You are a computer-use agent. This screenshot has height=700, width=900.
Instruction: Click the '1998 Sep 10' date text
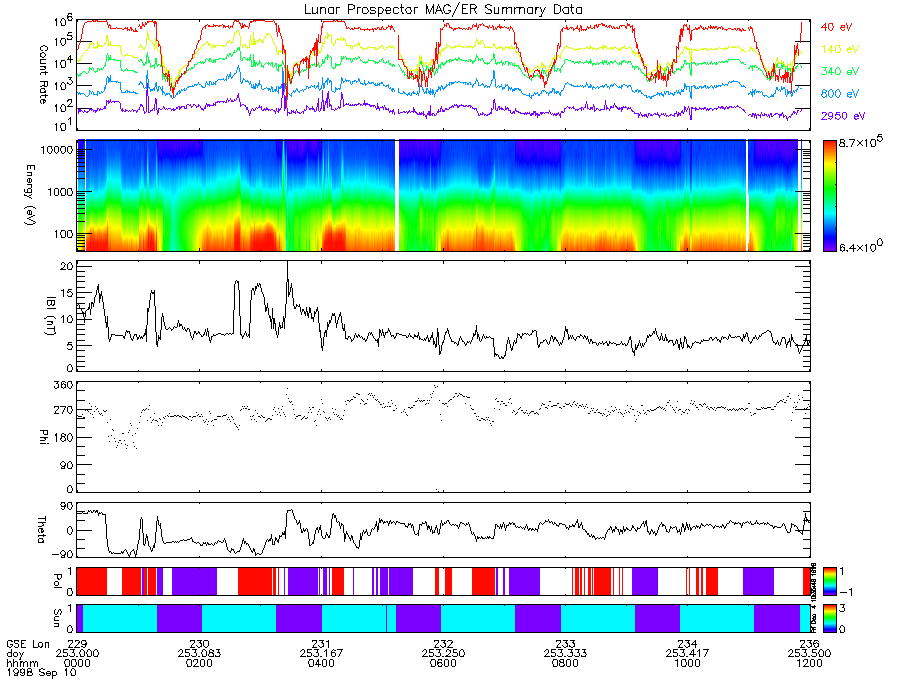[41, 672]
